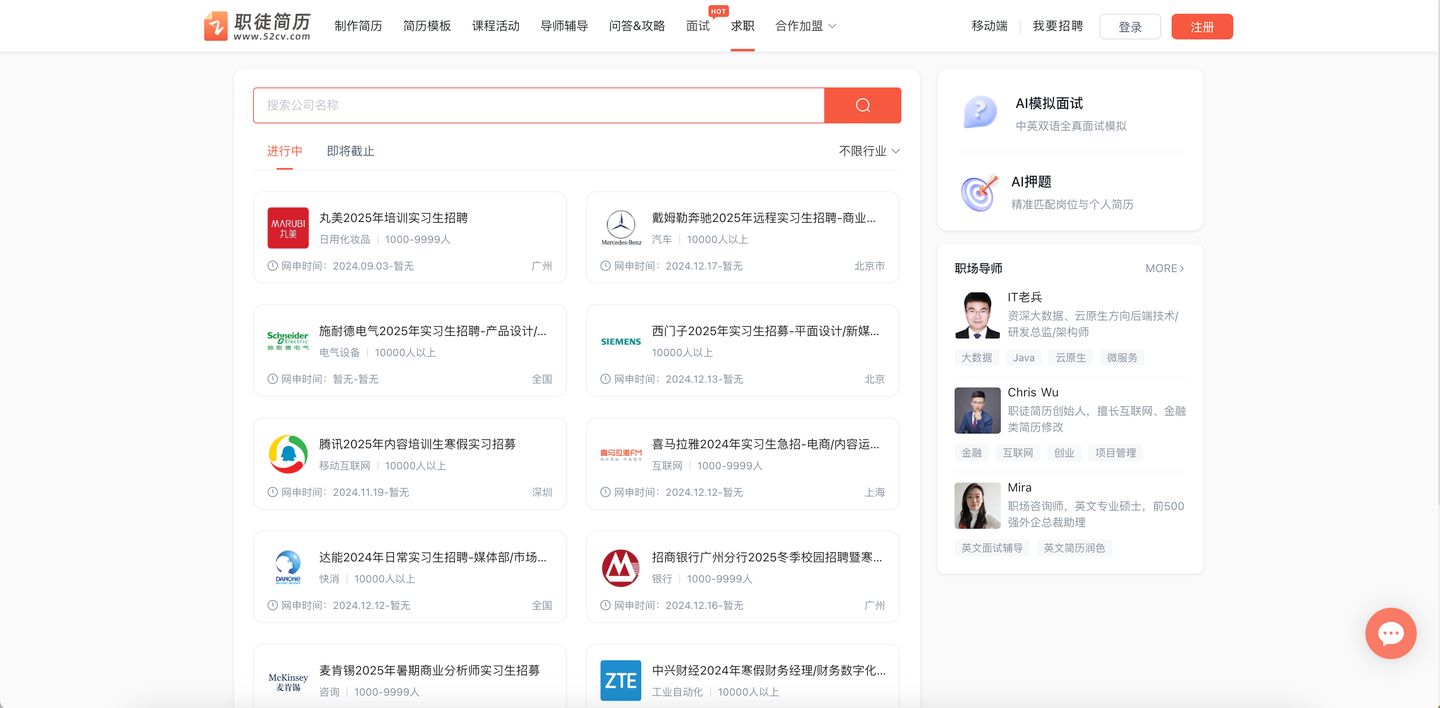Open 招商银行广州分行2025冬季校园招聘 listing
1440x708 pixels.
[767, 557]
